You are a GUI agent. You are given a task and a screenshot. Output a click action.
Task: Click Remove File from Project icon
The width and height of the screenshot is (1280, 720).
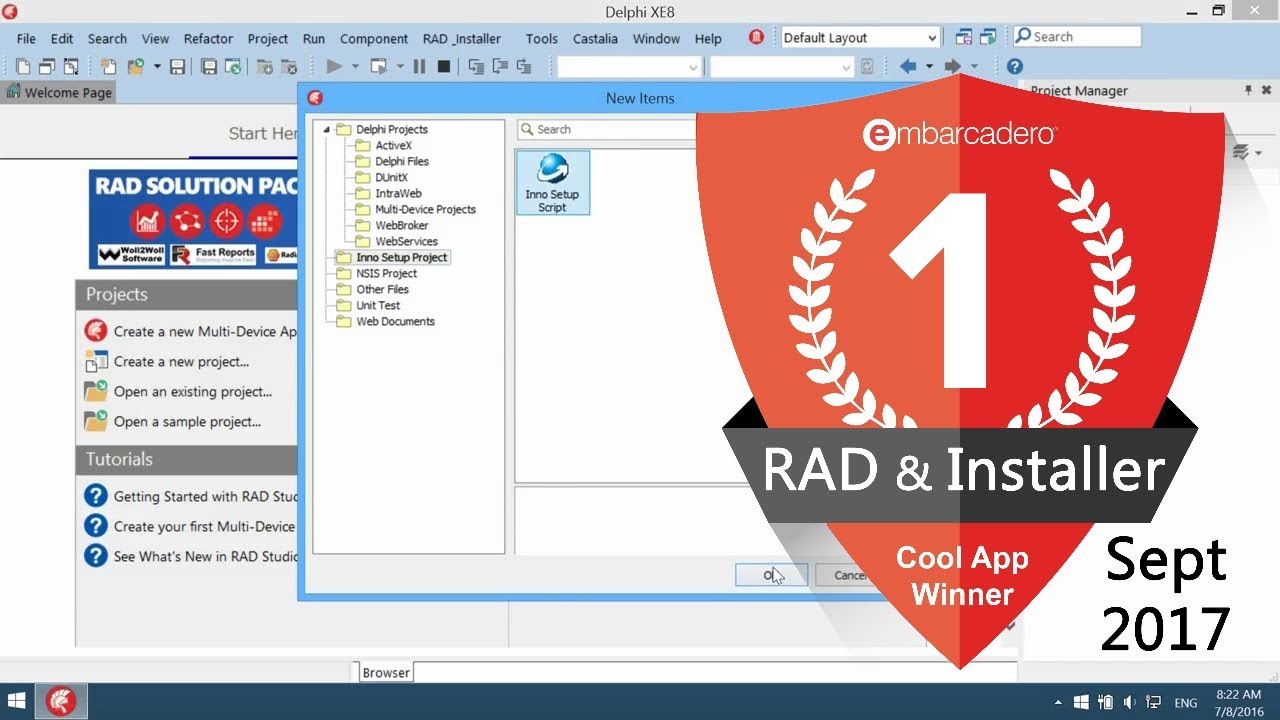click(x=289, y=67)
